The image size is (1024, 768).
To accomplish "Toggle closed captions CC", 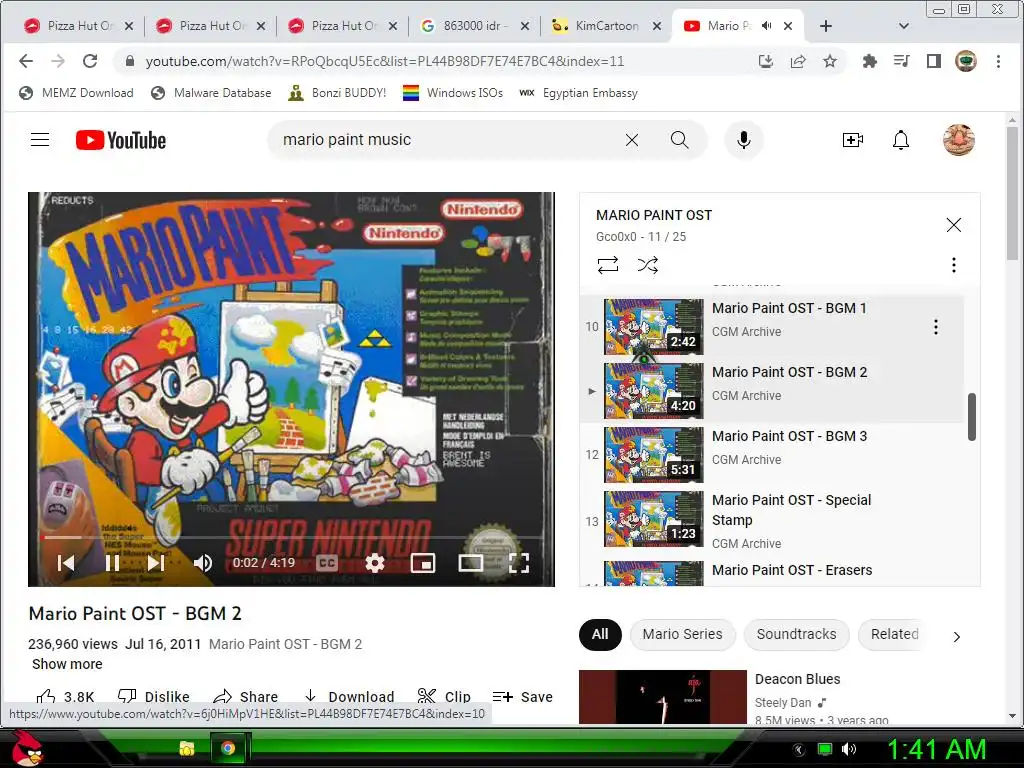I will (327, 563).
